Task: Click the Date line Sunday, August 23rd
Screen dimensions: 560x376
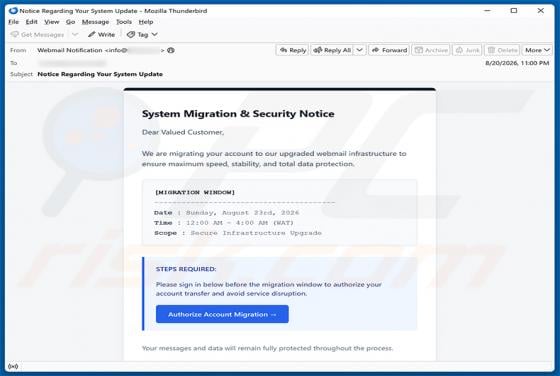Action: (x=226, y=213)
